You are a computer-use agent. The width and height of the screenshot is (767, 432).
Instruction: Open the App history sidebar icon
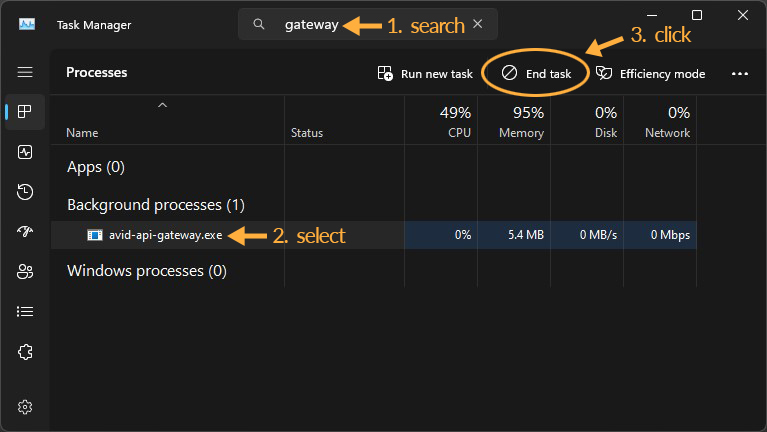(25, 192)
